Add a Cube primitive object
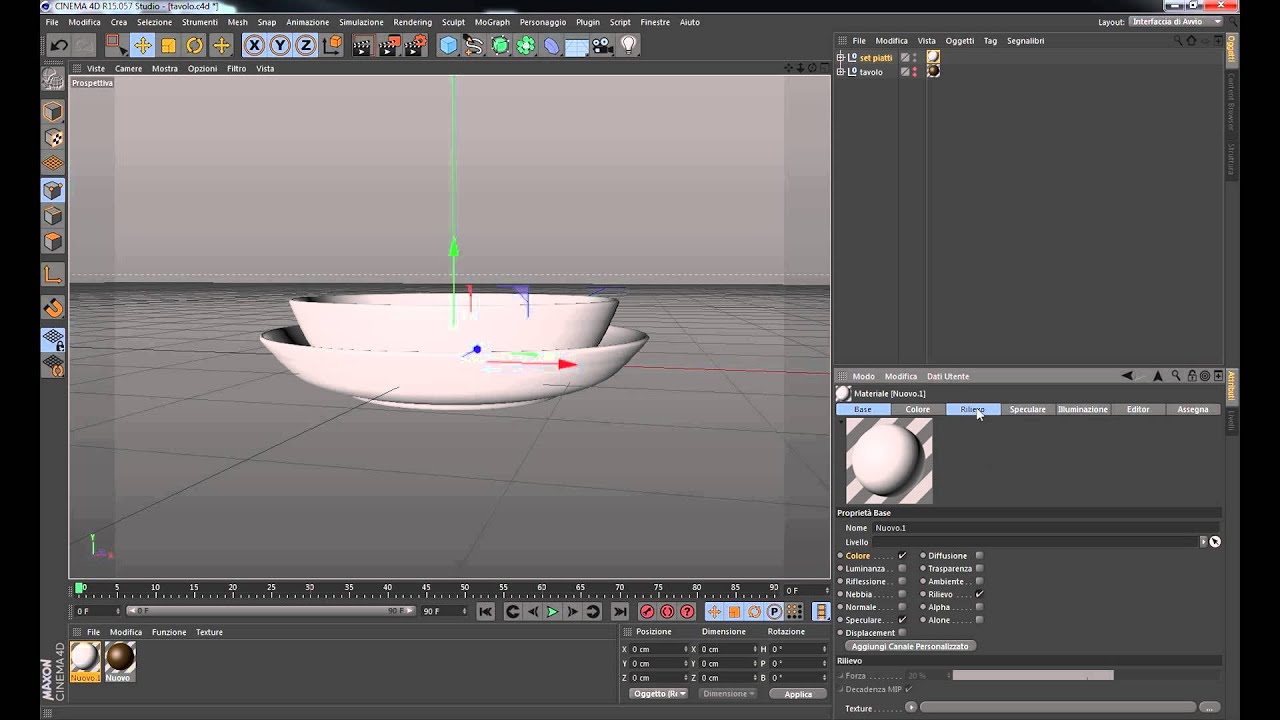This screenshot has width=1280, height=720. 448,45
